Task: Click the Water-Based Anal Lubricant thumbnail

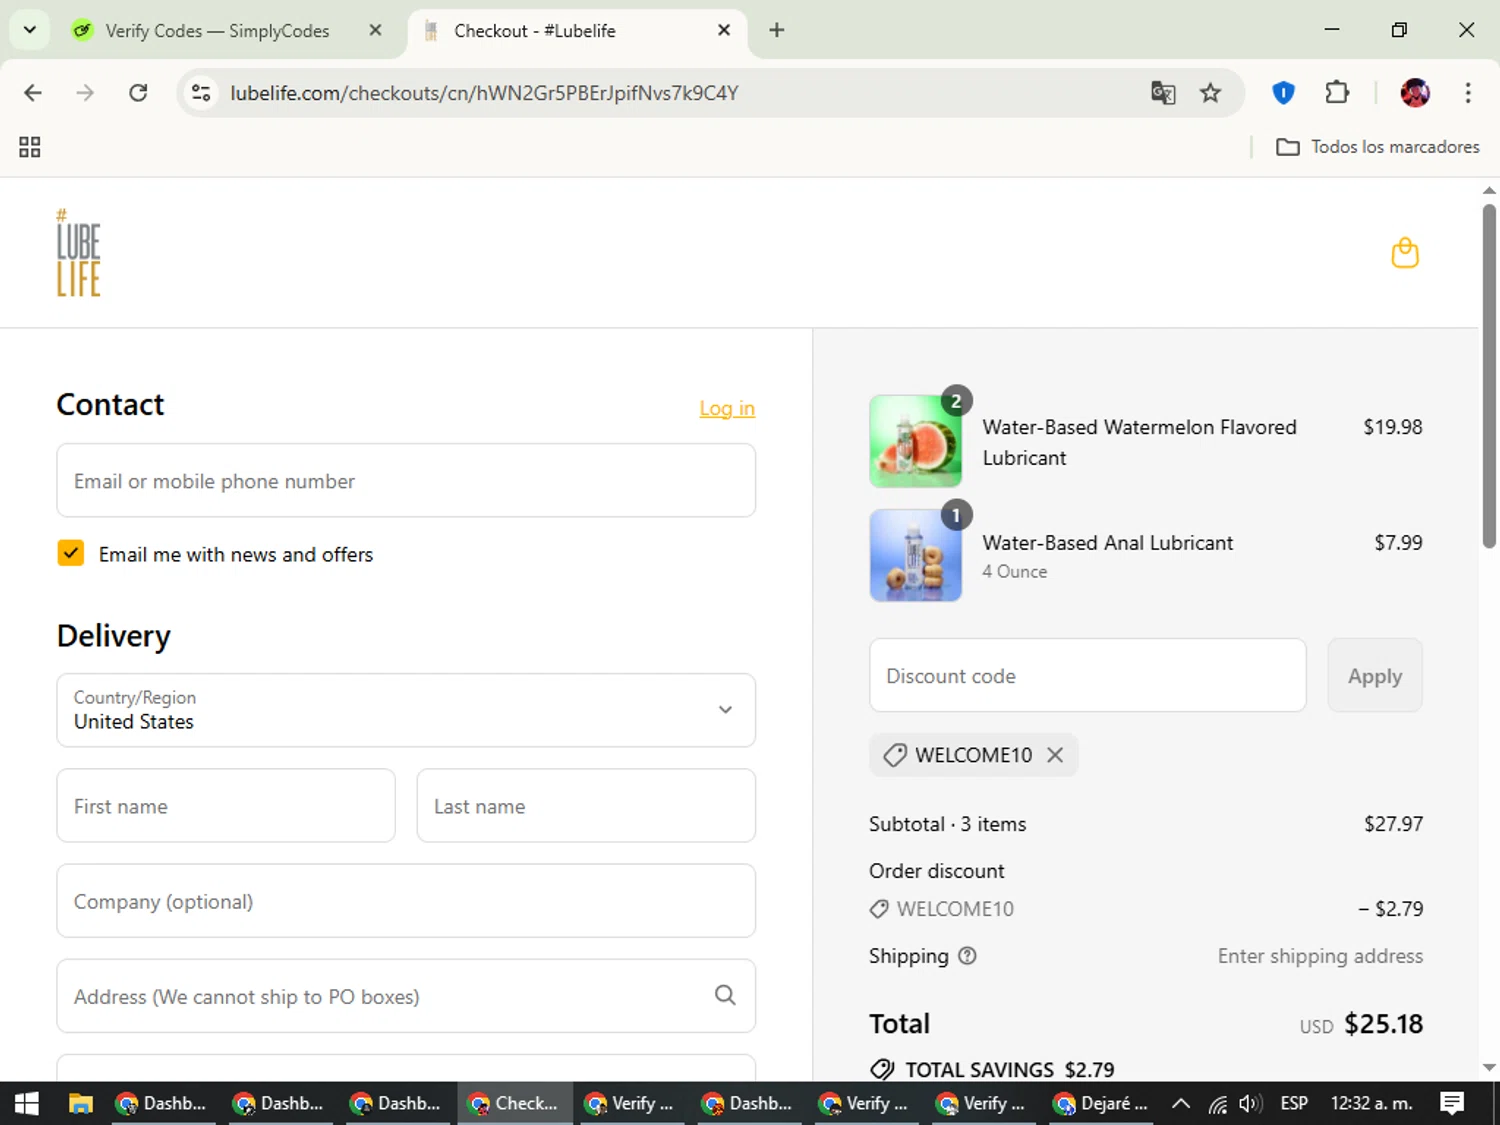Action: [916, 555]
